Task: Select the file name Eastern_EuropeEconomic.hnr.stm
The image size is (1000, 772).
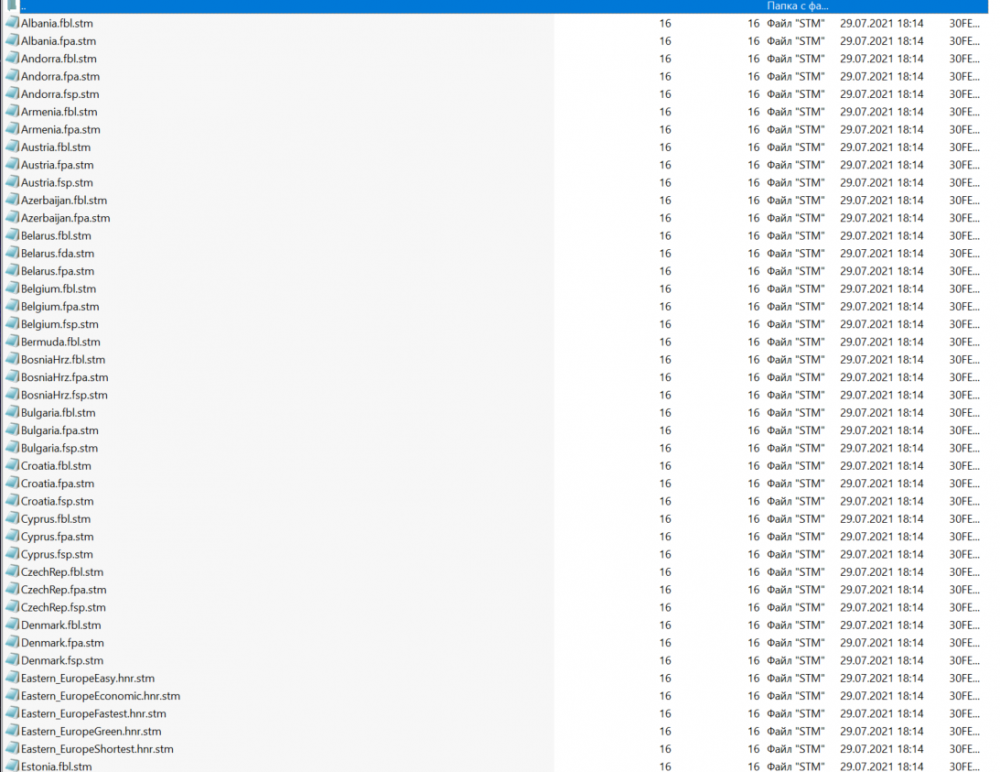Action: pos(101,696)
